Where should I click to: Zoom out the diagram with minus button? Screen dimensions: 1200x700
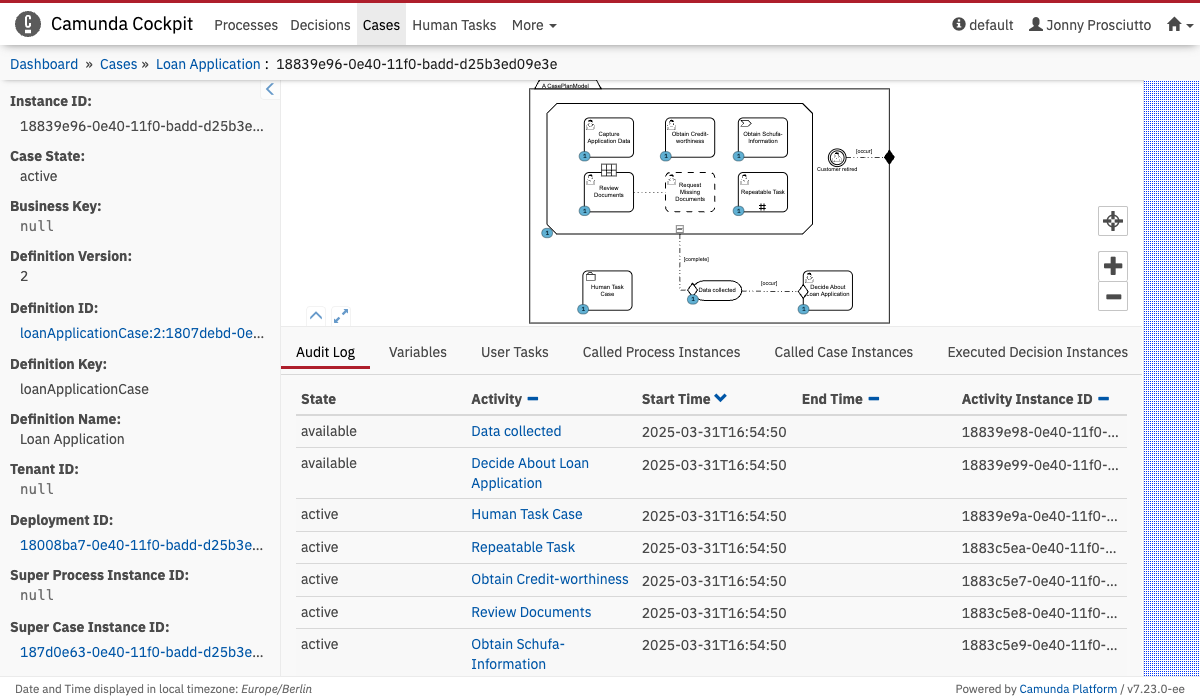1112,296
